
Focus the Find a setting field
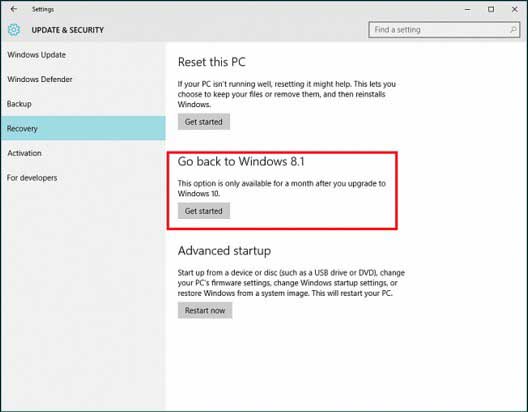[444, 30]
